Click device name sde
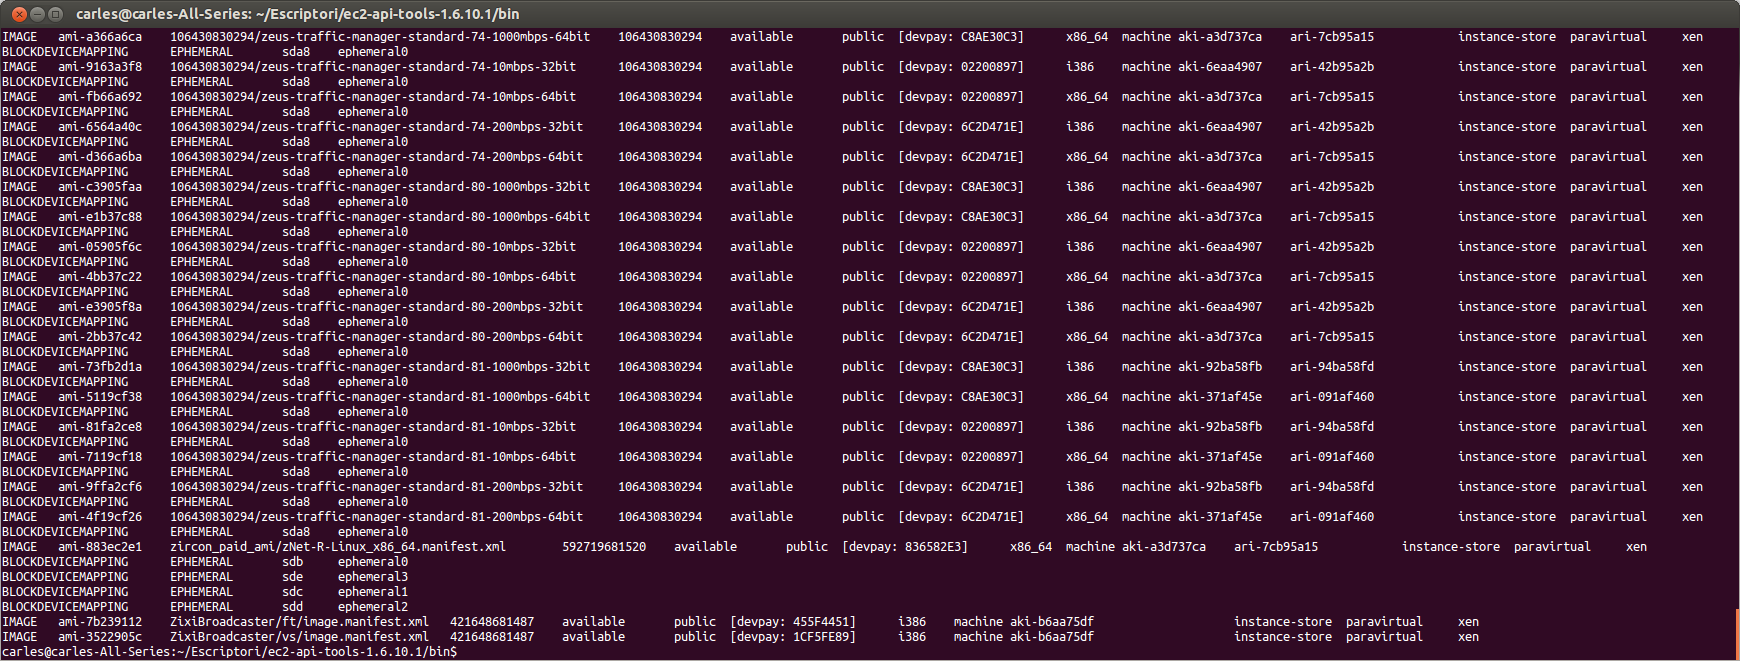This screenshot has width=1740, height=661. point(292,577)
